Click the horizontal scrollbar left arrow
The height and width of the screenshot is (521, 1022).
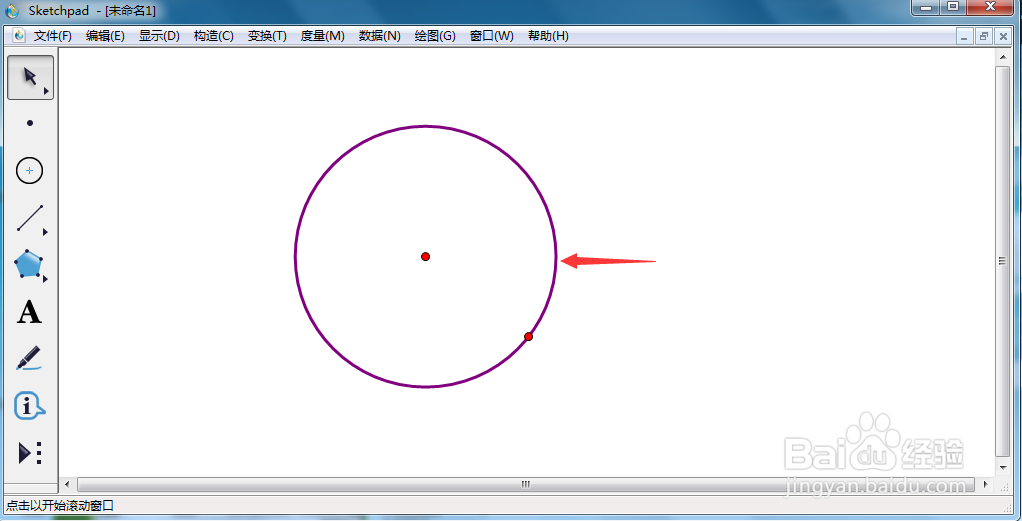[67, 484]
